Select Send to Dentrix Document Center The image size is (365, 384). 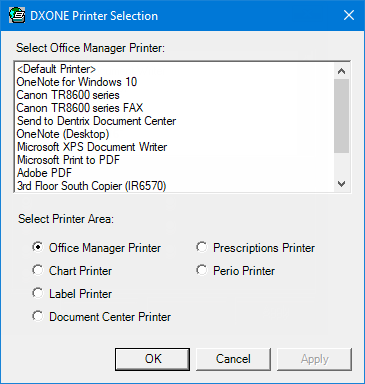pos(175,121)
